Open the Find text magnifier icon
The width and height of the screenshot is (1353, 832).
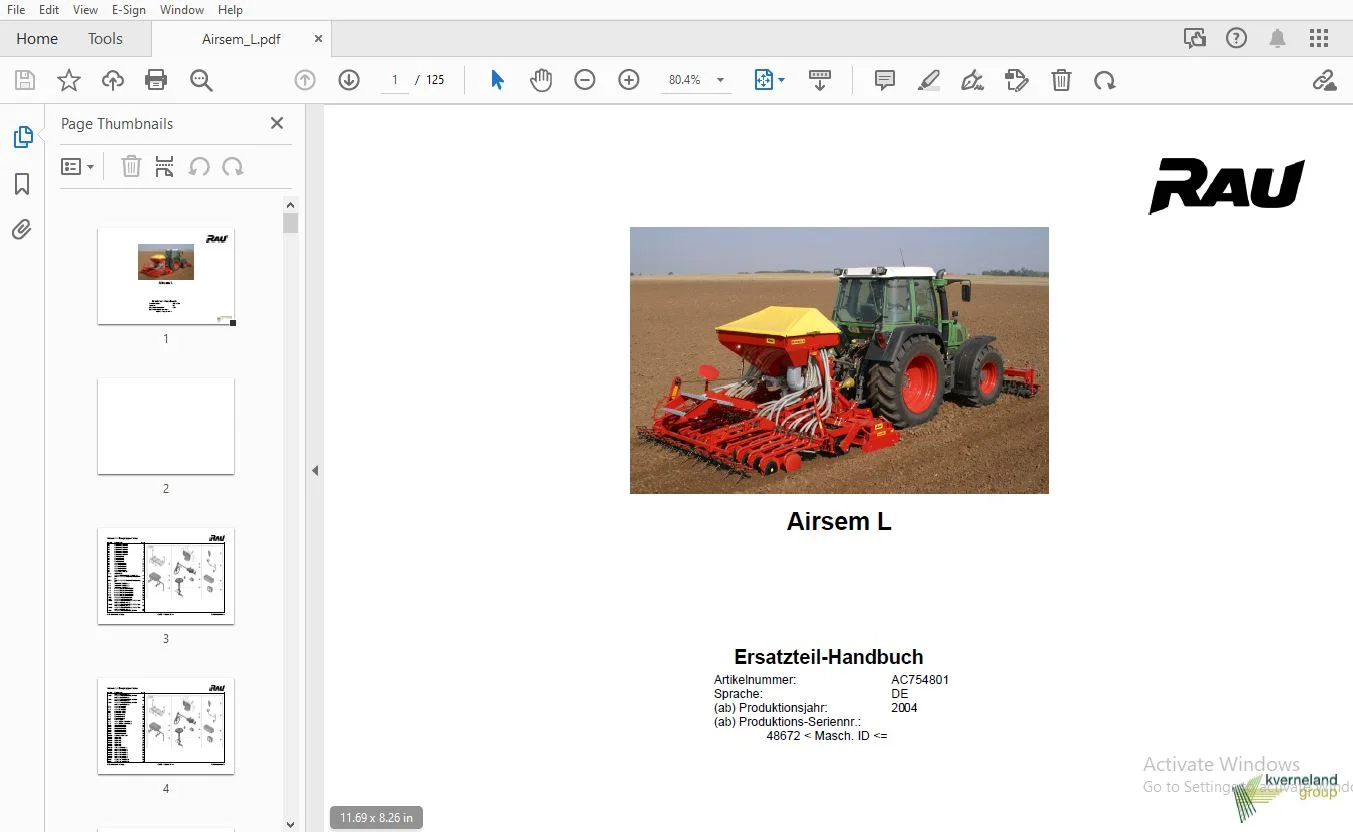201,80
